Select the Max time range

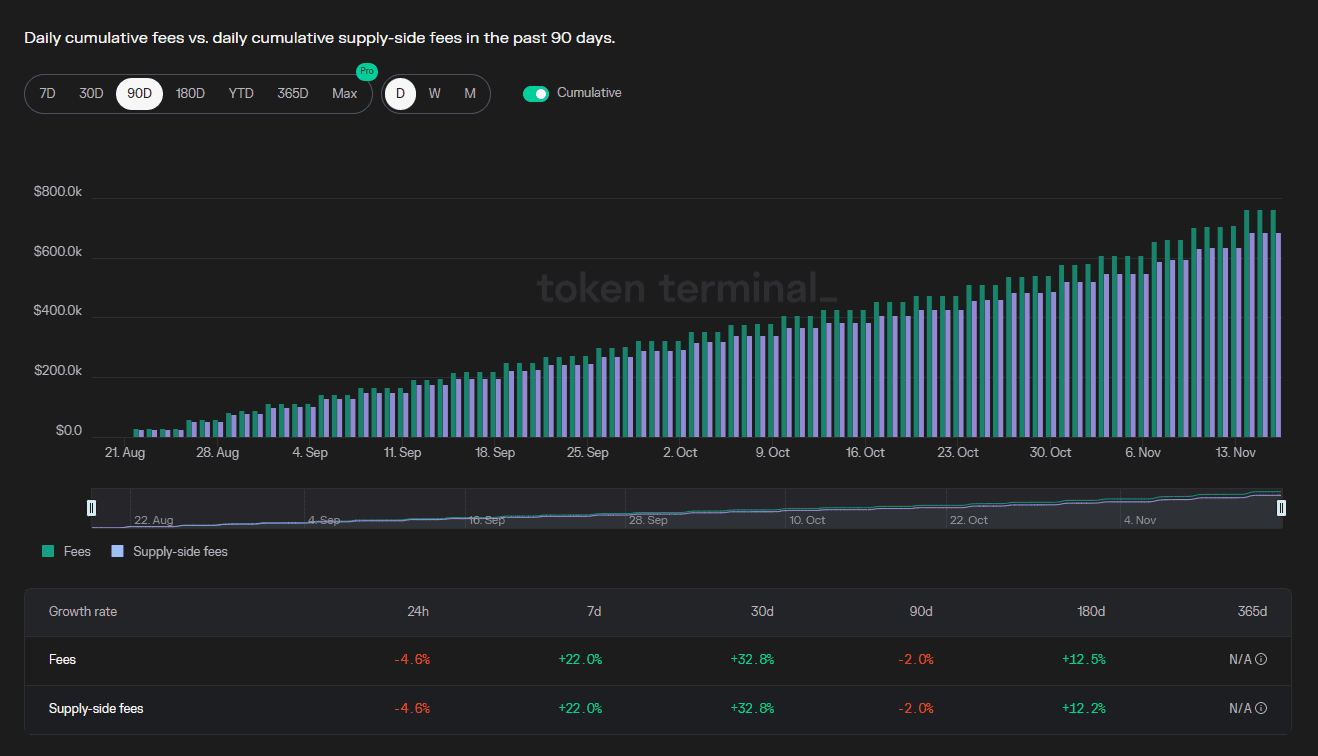[x=344, y=94]
